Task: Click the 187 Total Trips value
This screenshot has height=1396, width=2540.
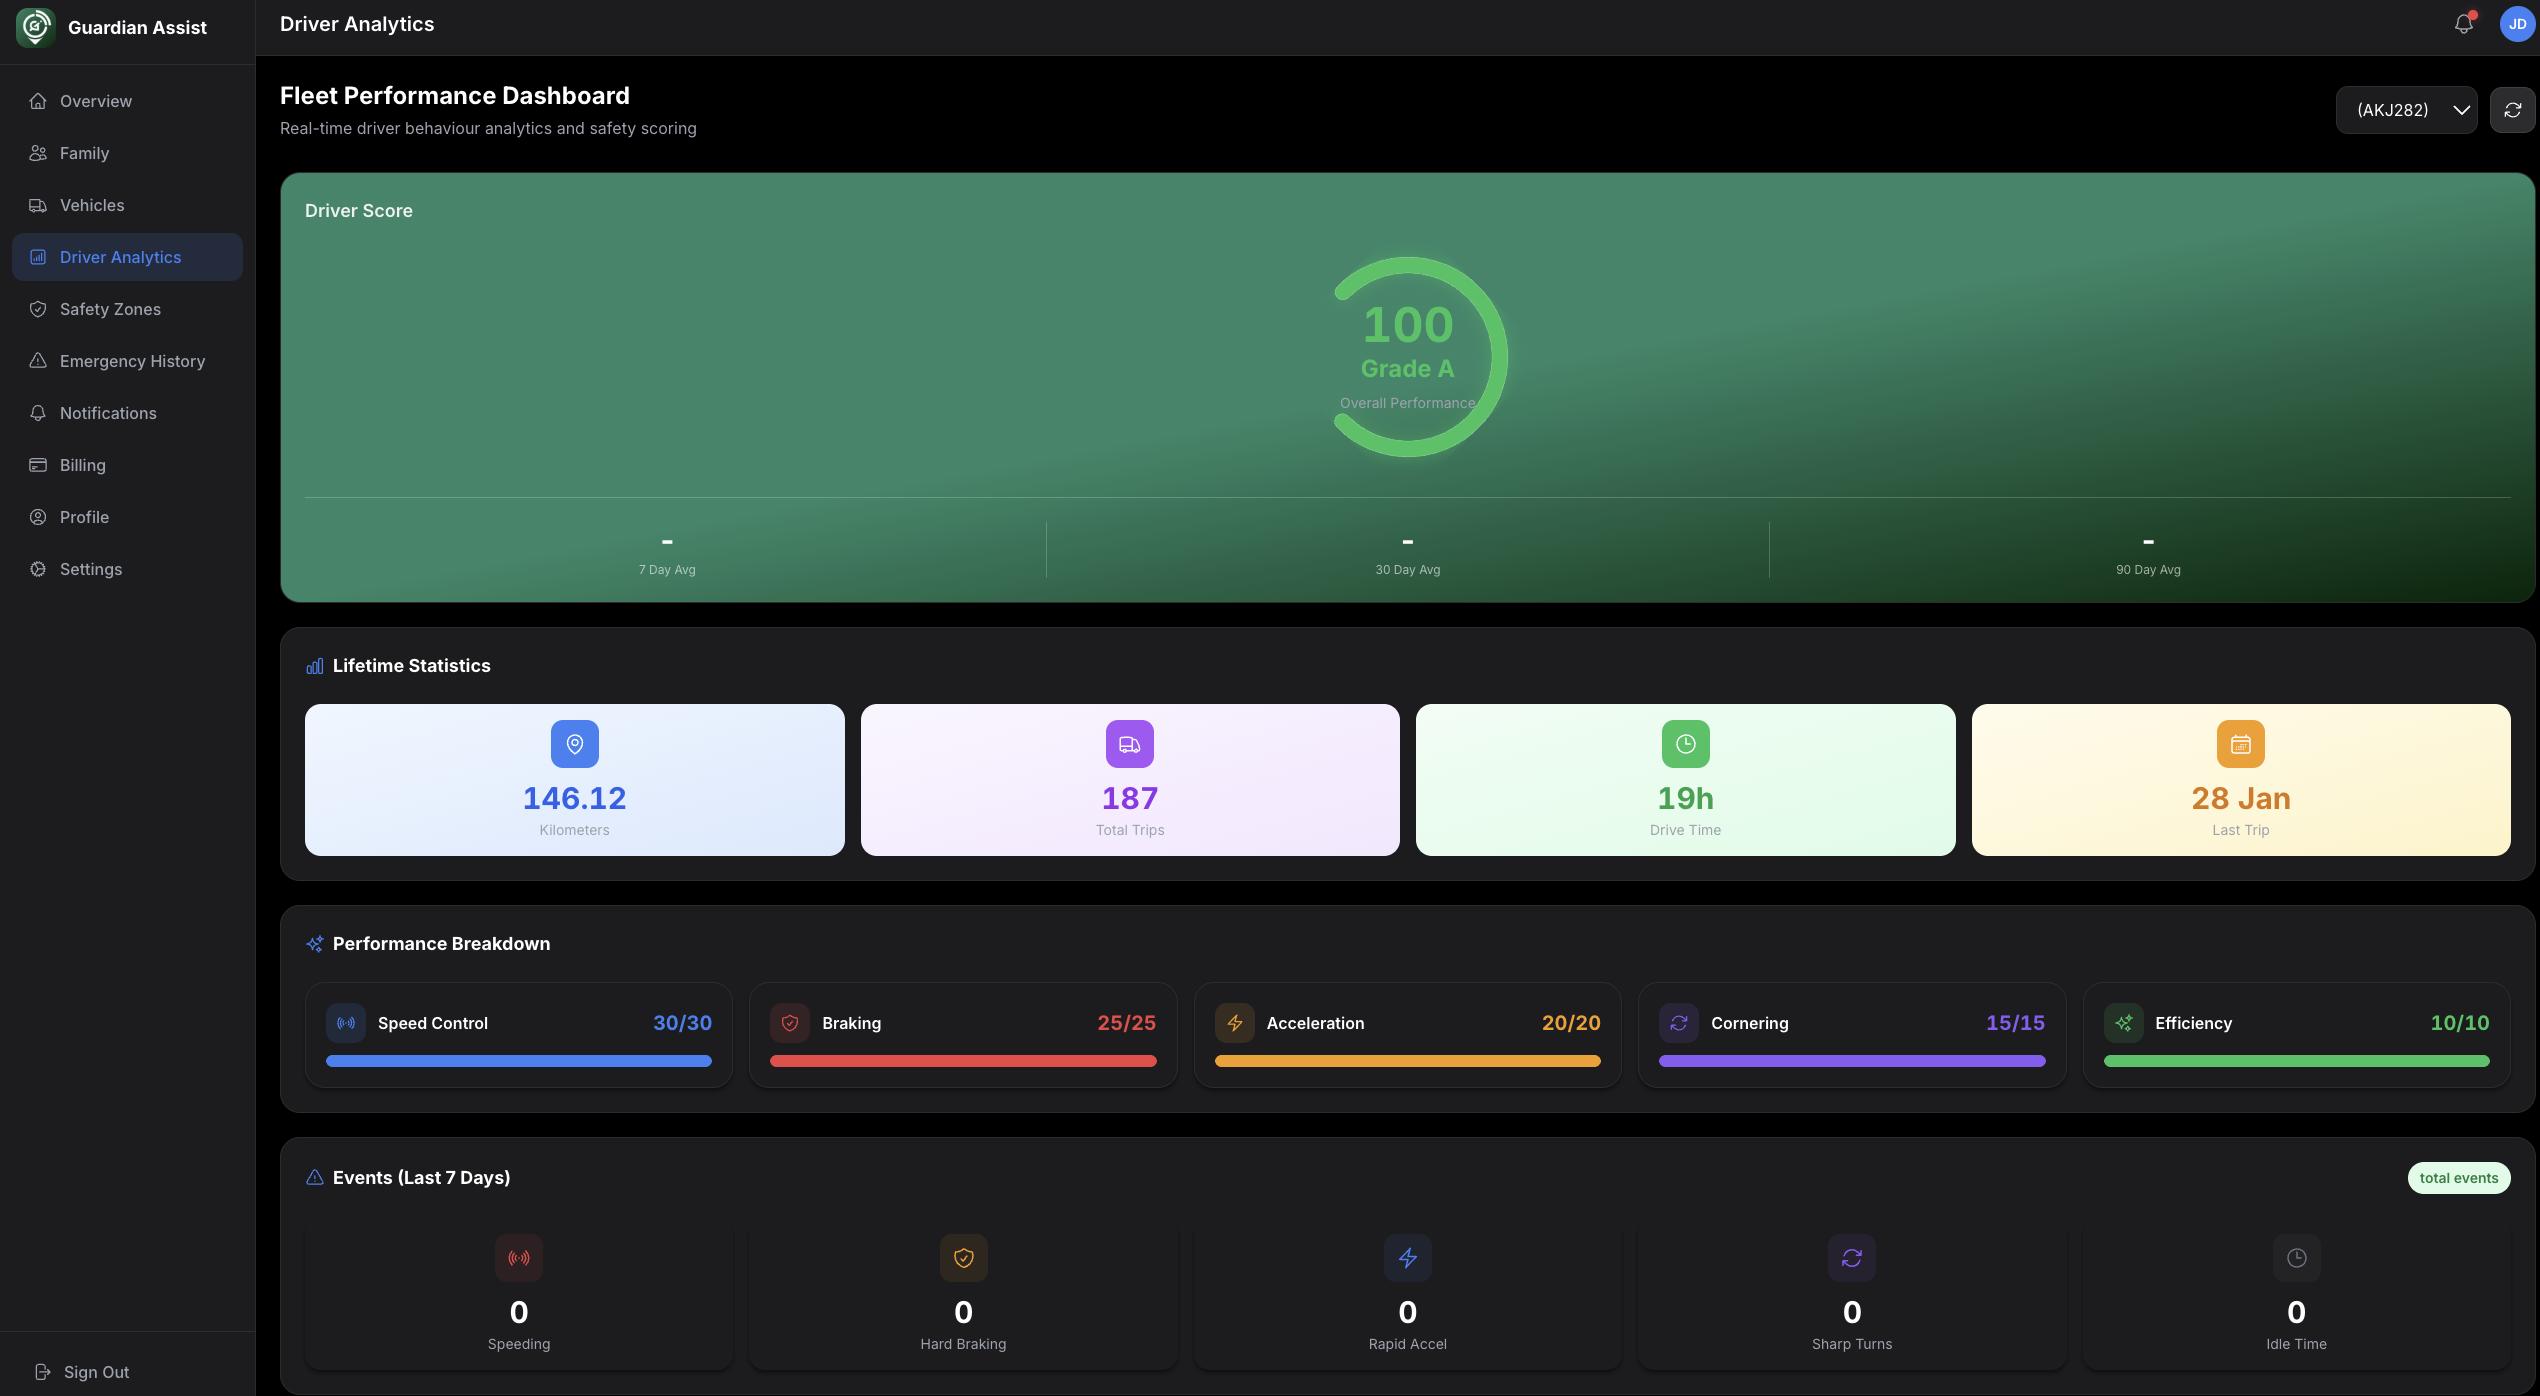Action: 1130,798
